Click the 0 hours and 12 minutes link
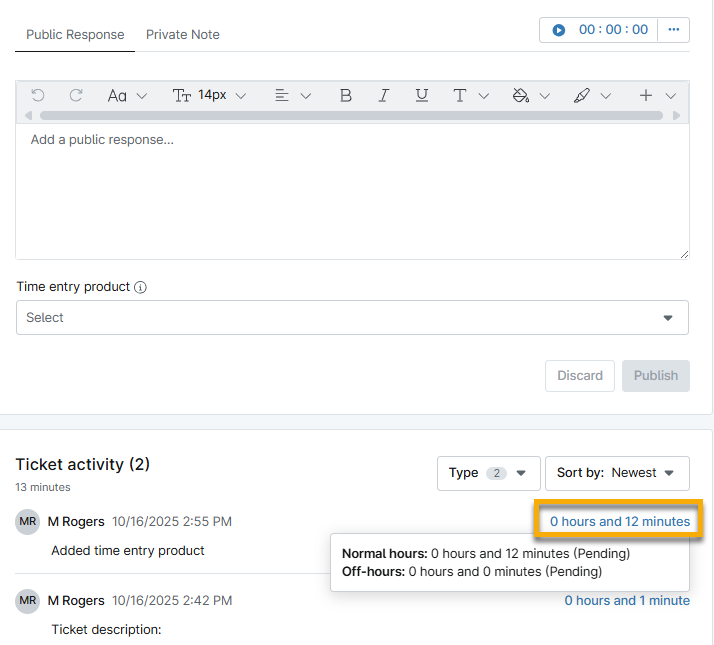This screenshot has height=645, width=714. pyautogui.click(x=619, y=521)
